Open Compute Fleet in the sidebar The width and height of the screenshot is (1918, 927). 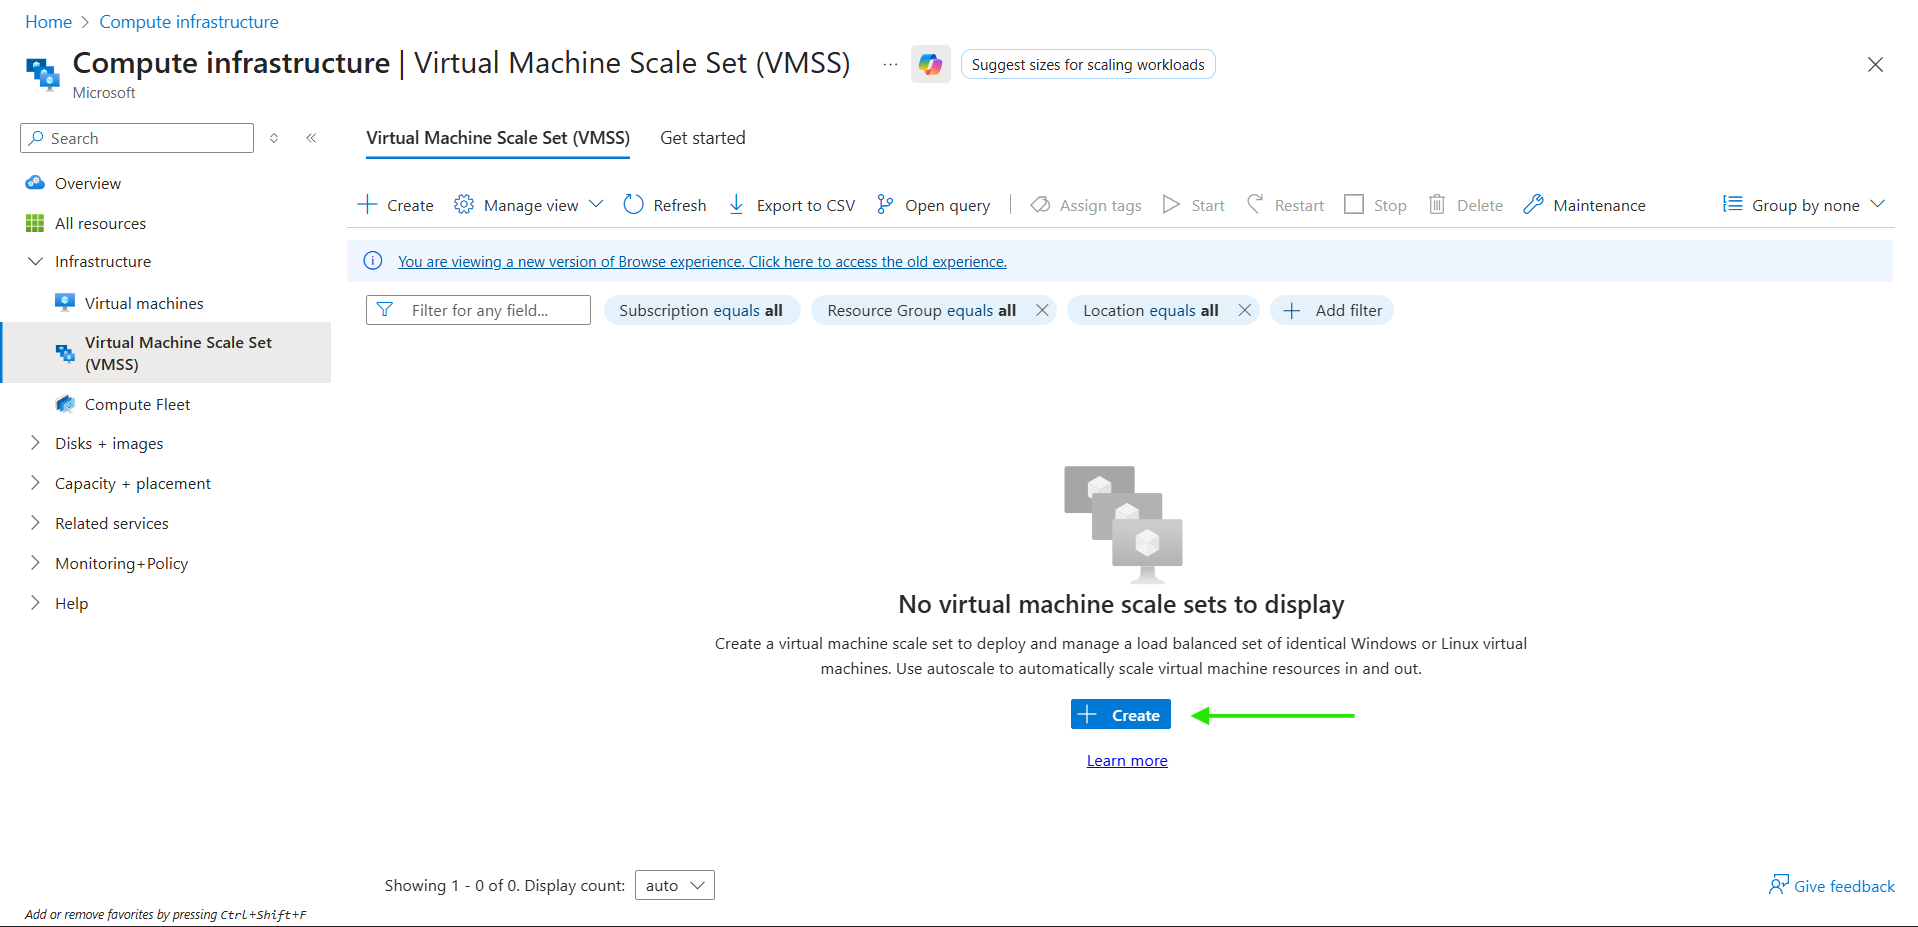coord(137,404)
